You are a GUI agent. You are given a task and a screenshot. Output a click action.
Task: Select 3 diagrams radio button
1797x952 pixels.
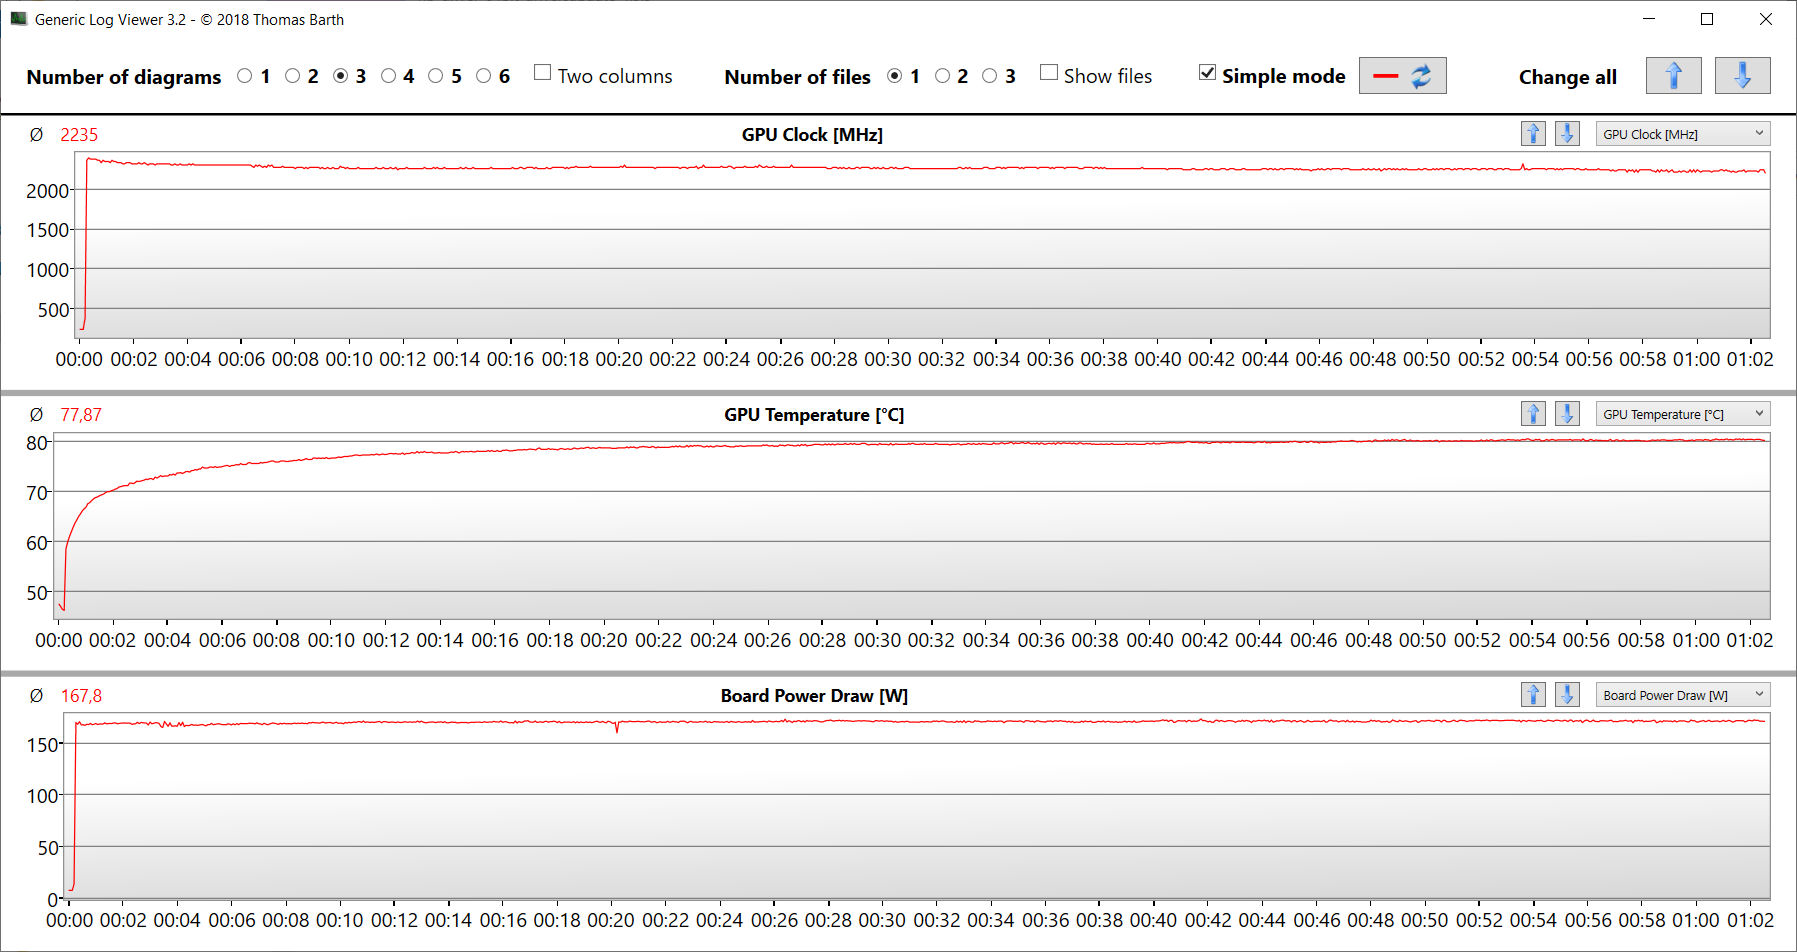click(x=341, y=76)
